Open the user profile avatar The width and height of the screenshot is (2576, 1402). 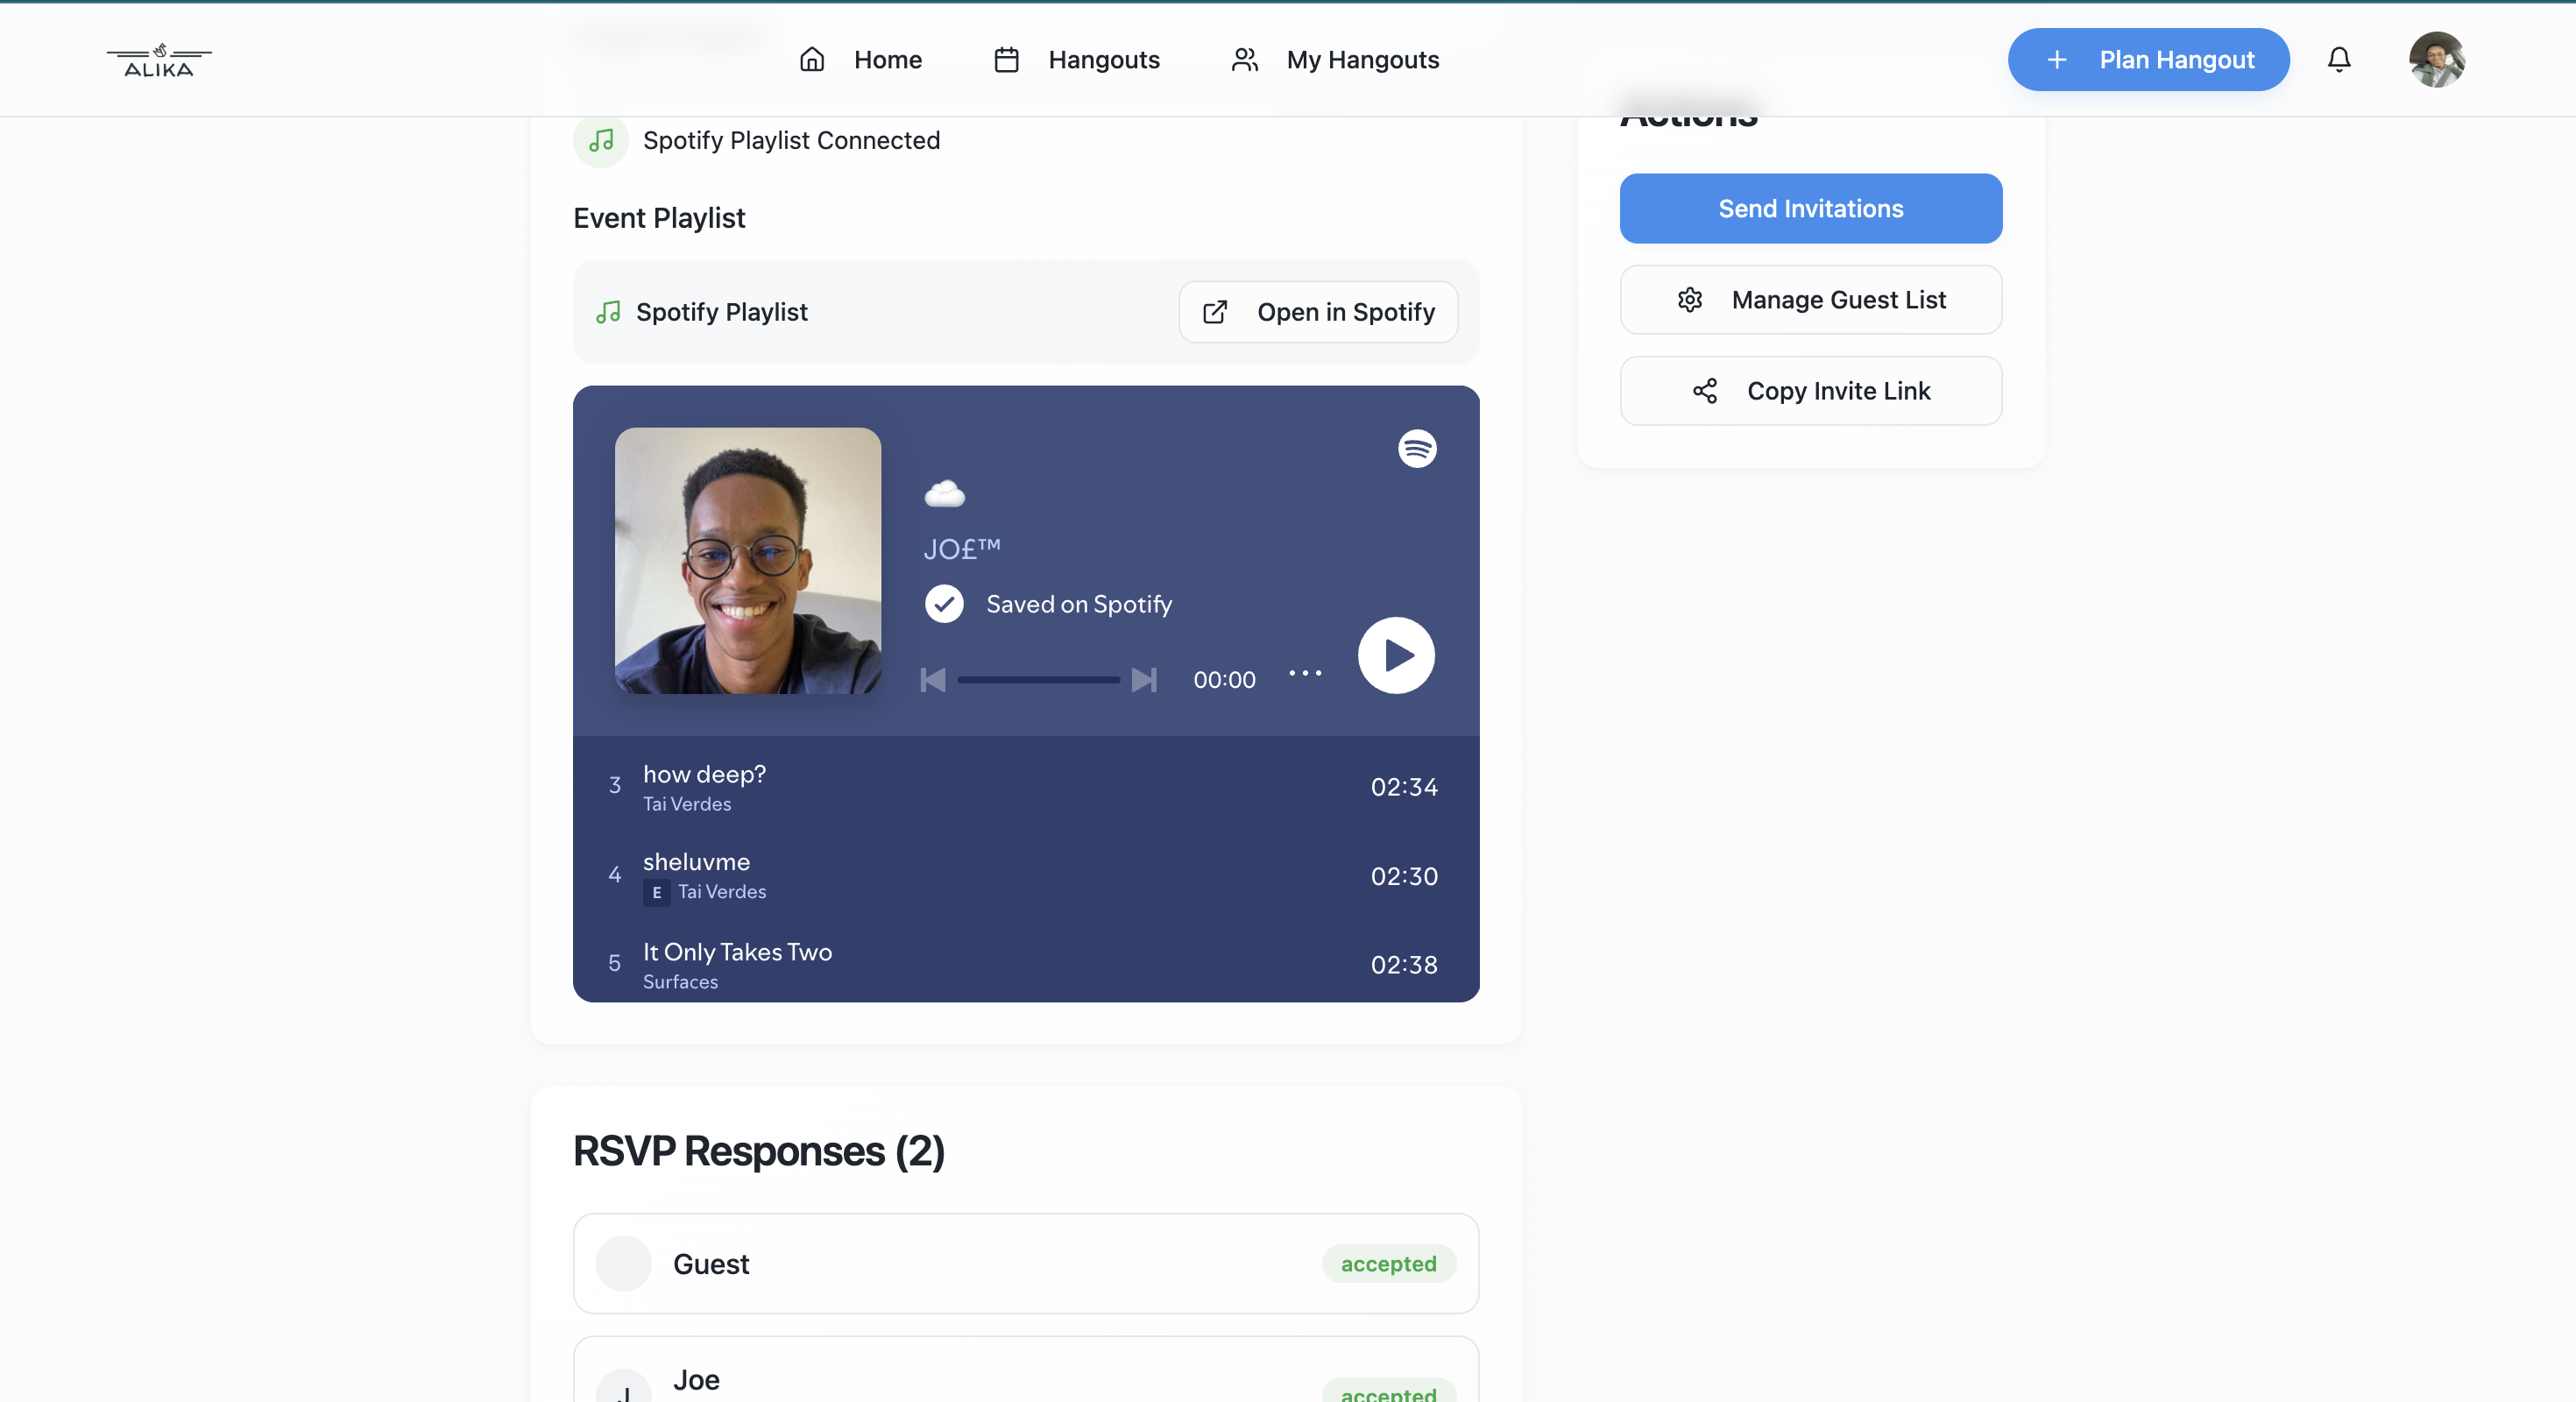(2436, 60)
